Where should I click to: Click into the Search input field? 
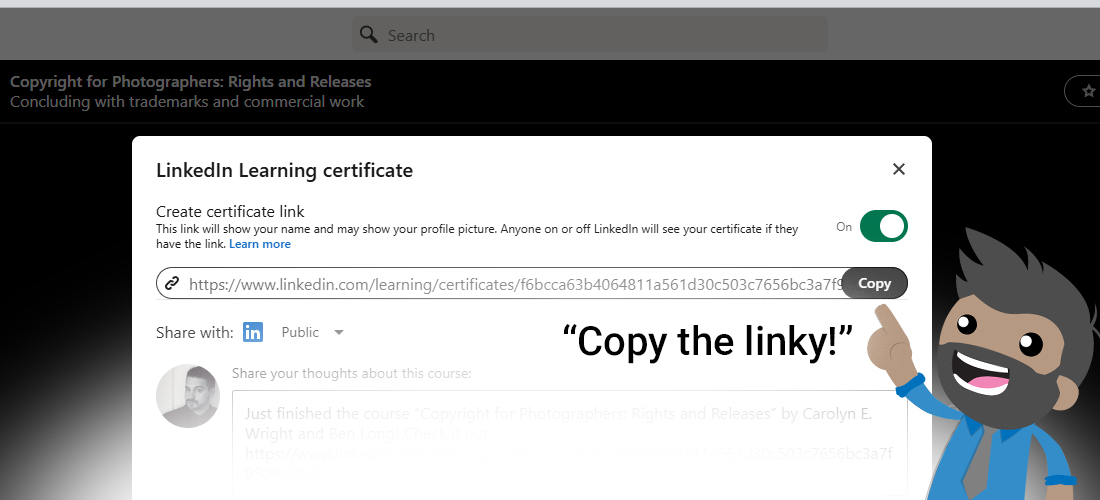click(600, 35)
